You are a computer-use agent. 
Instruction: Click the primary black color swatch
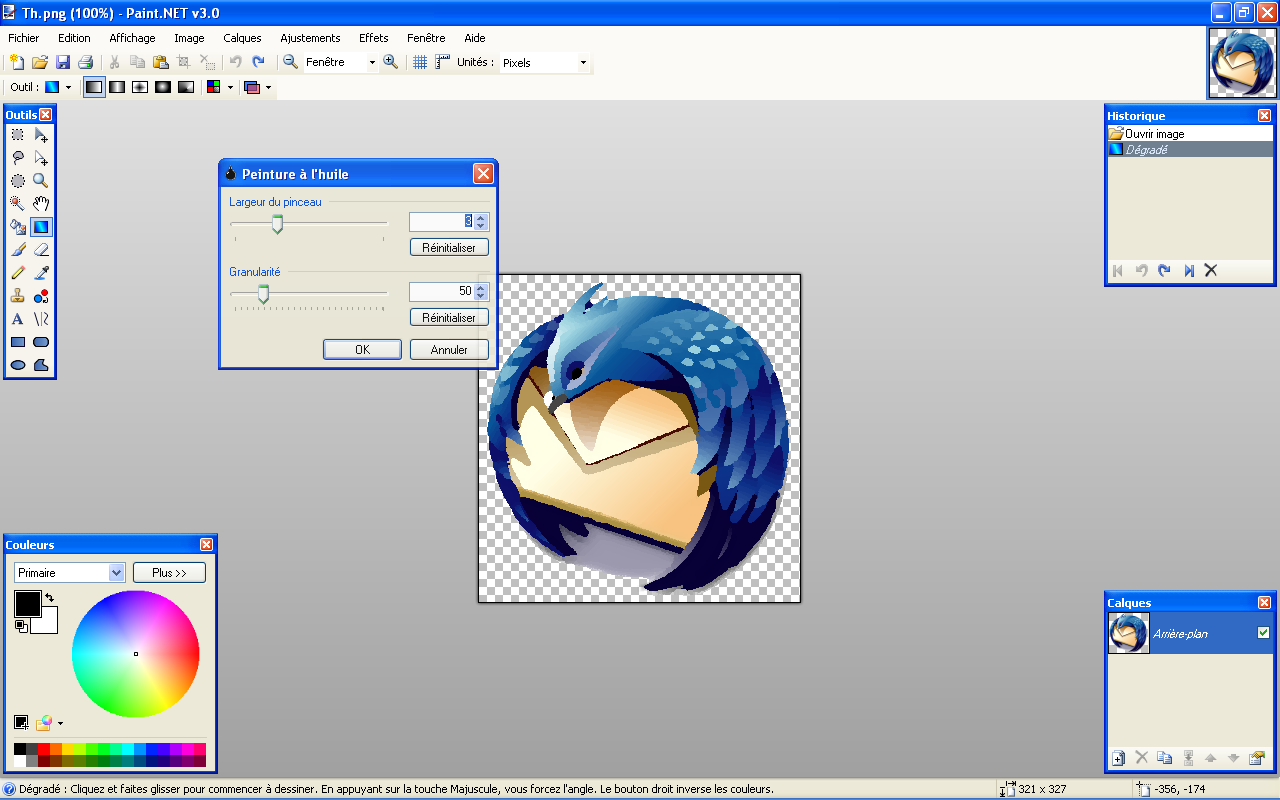pyautogui.click(x=27, y=604)
